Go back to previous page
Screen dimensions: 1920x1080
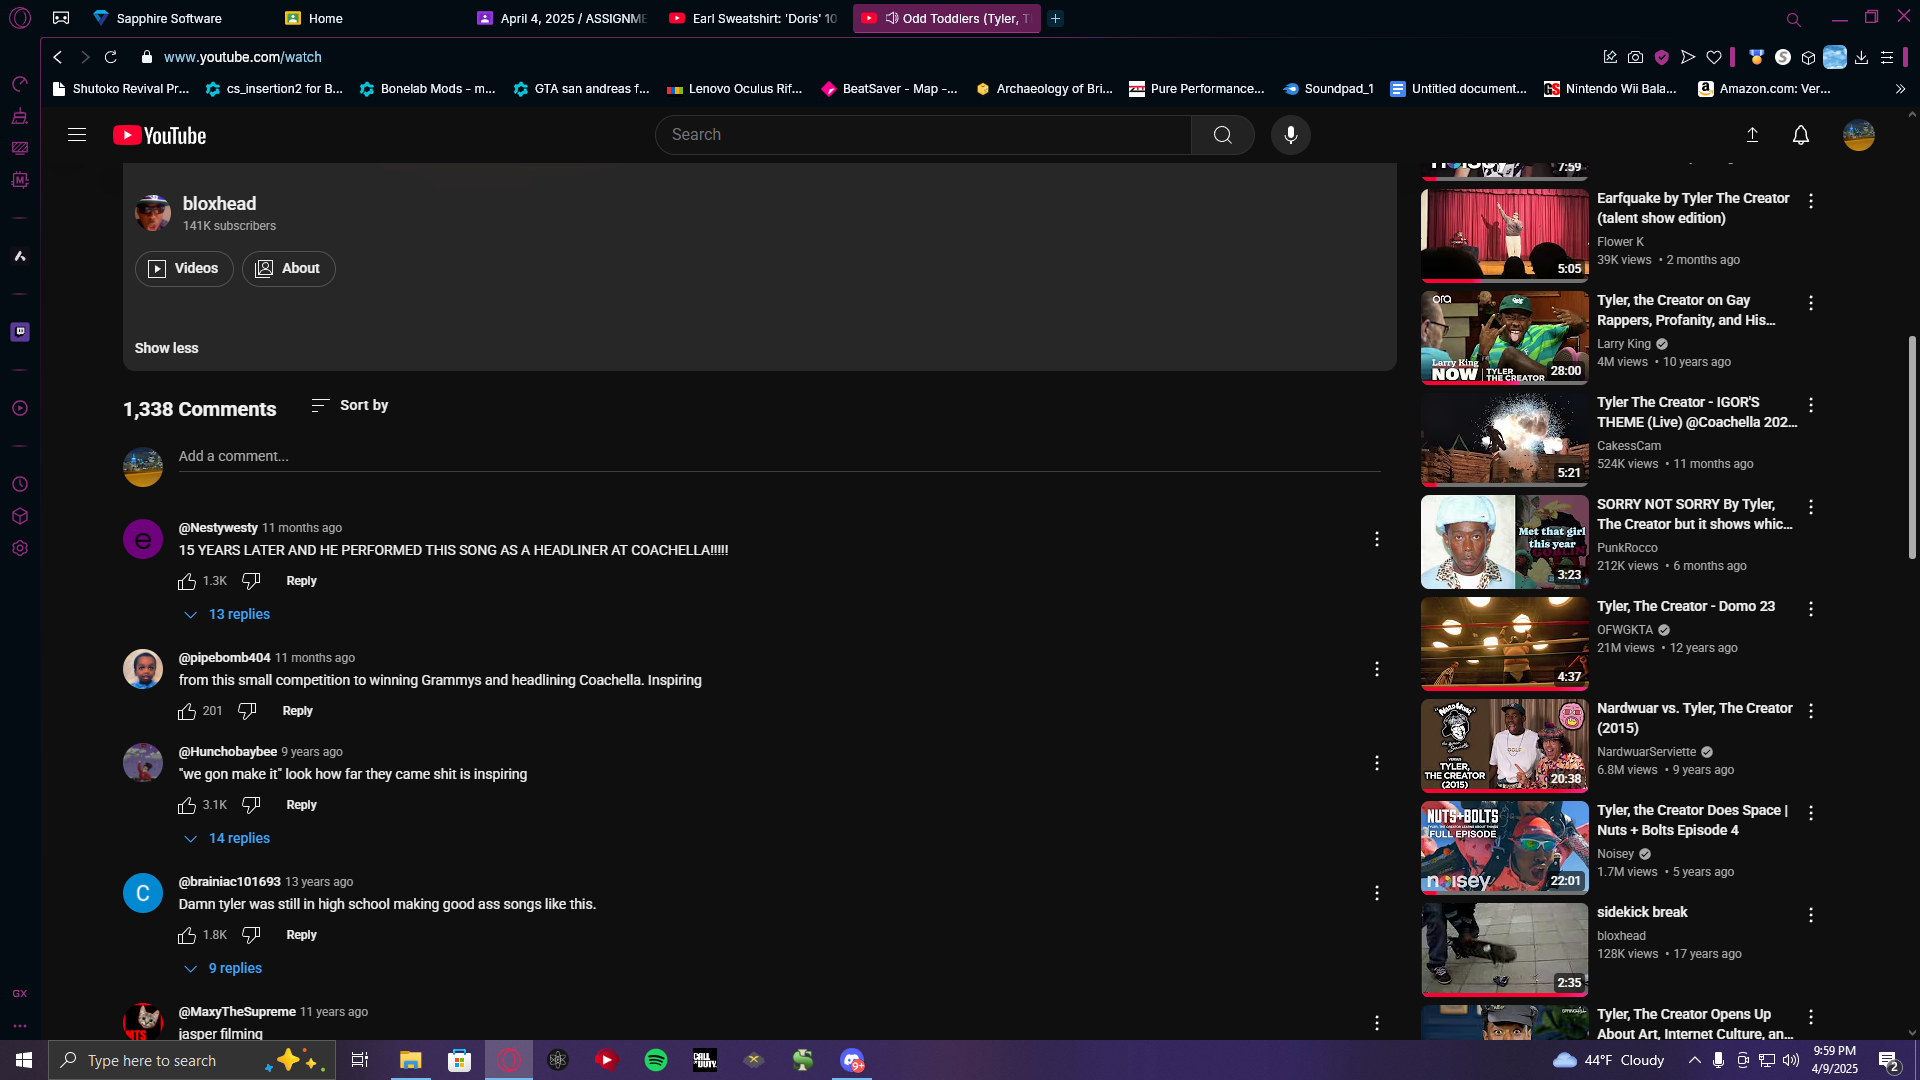coord(58,57)
